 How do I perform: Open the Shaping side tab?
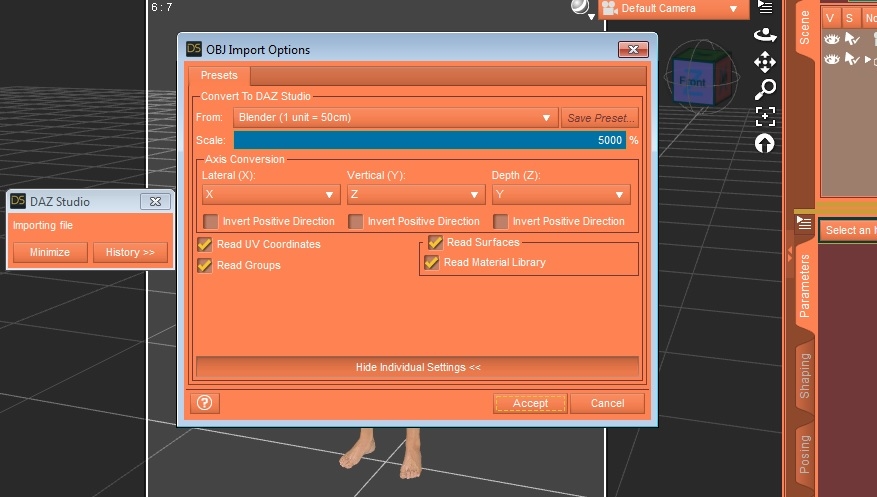[805, 376]
